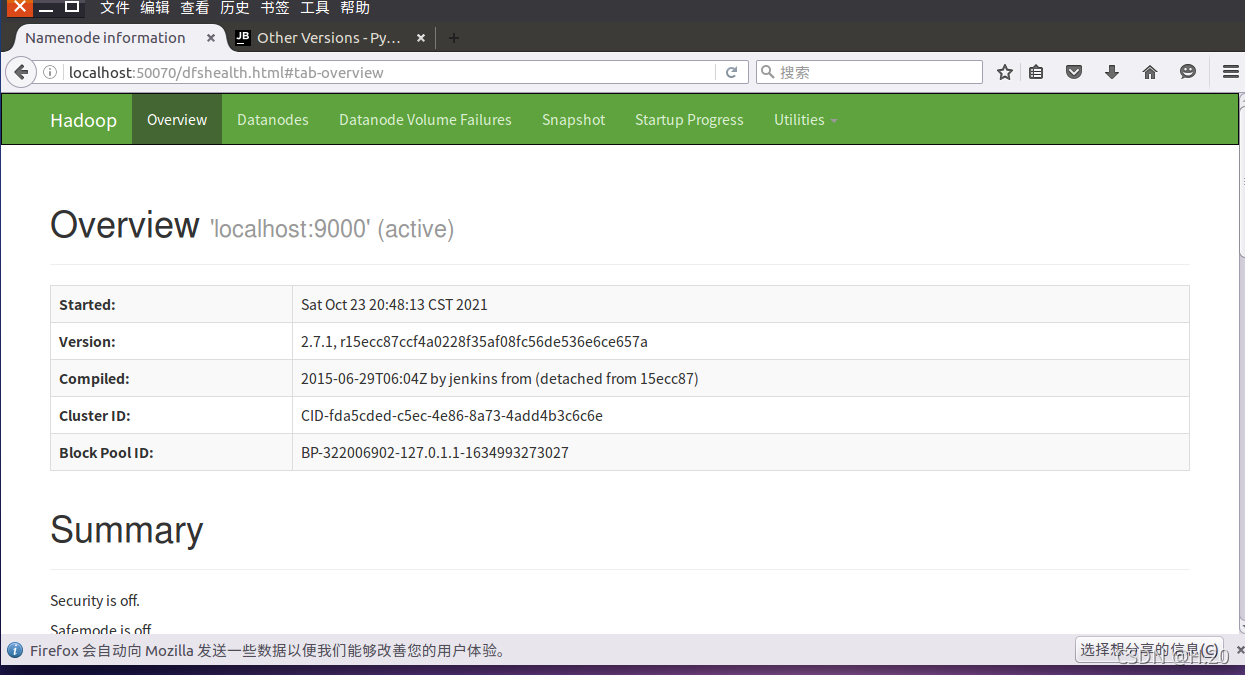
Task: Click the 'Security is off.' text
Action: 95,600
